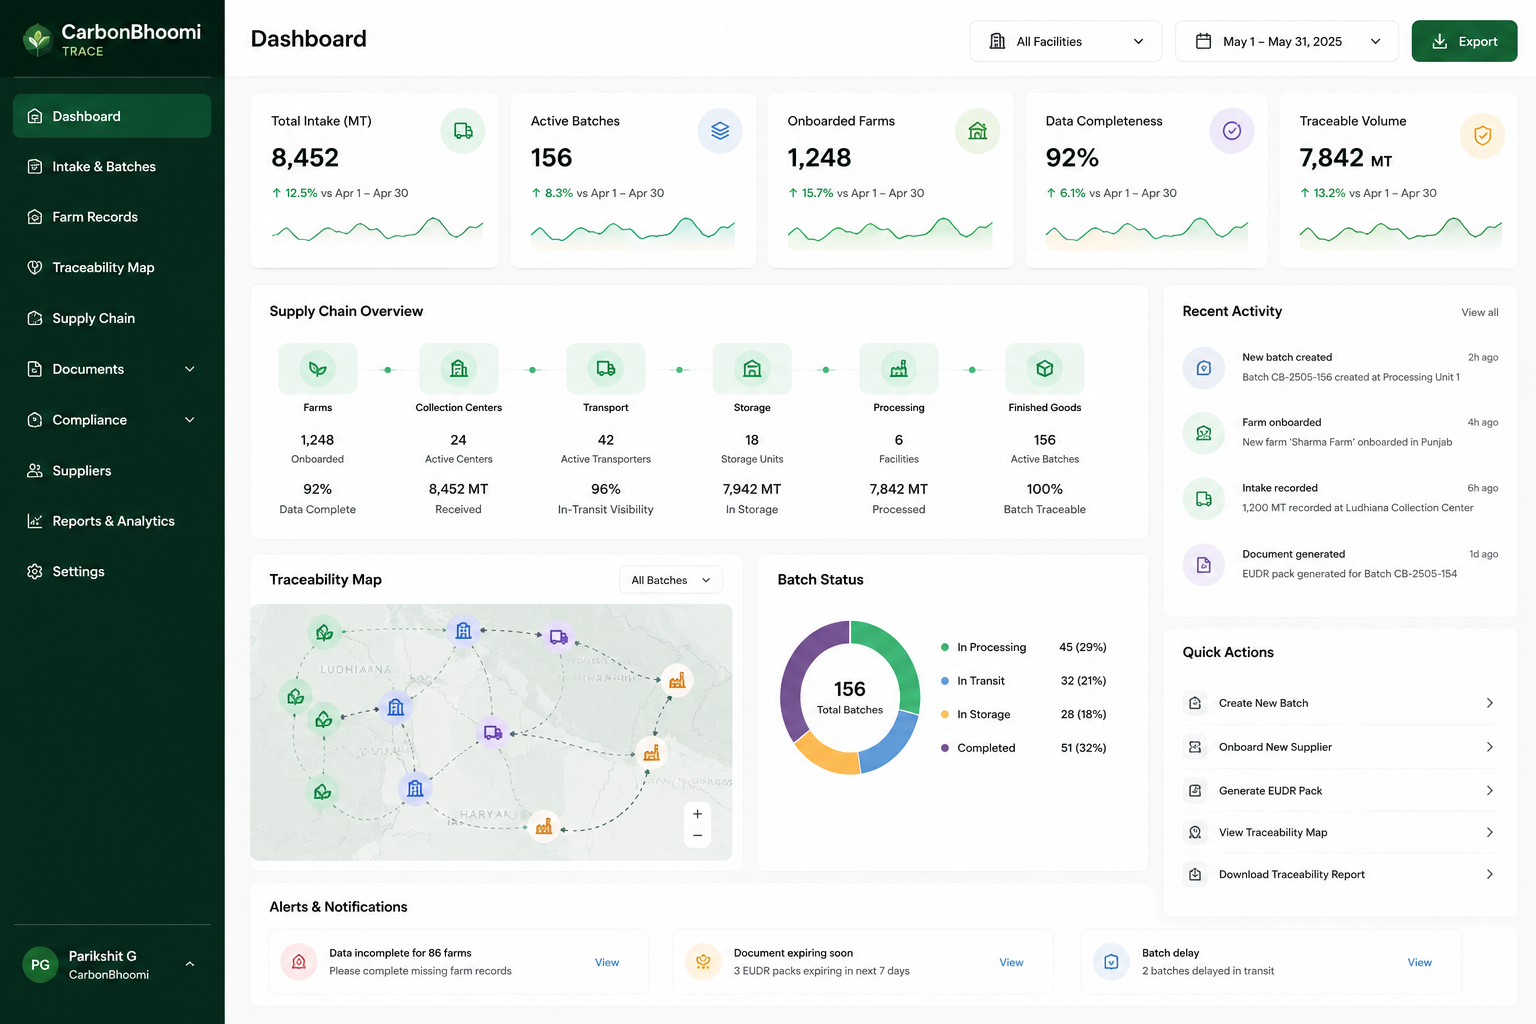Click View for Batch delay alert
Image resolution: width=1536 pixels, height=1024 pixels.
(x=1420, y=963)
